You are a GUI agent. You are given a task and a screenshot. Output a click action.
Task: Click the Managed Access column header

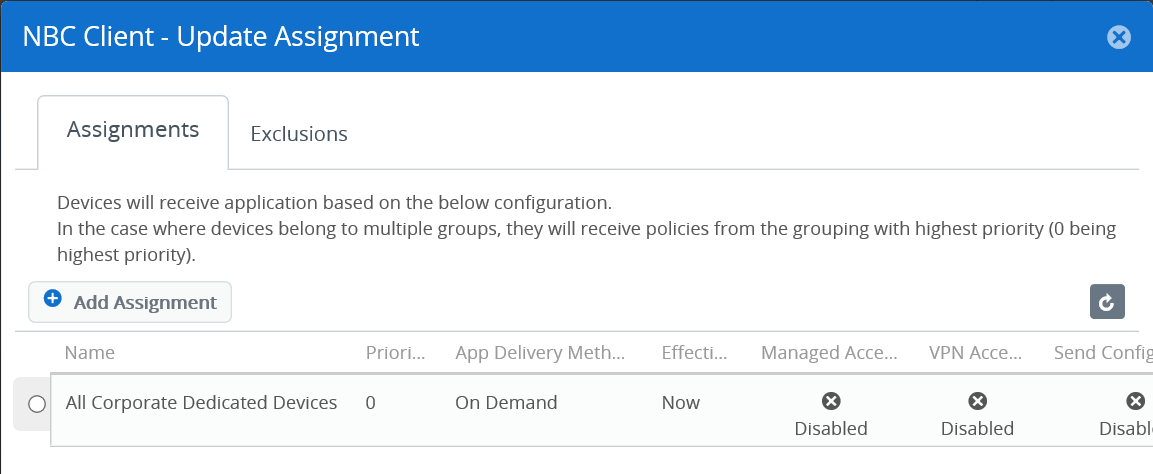coord(830,353)
